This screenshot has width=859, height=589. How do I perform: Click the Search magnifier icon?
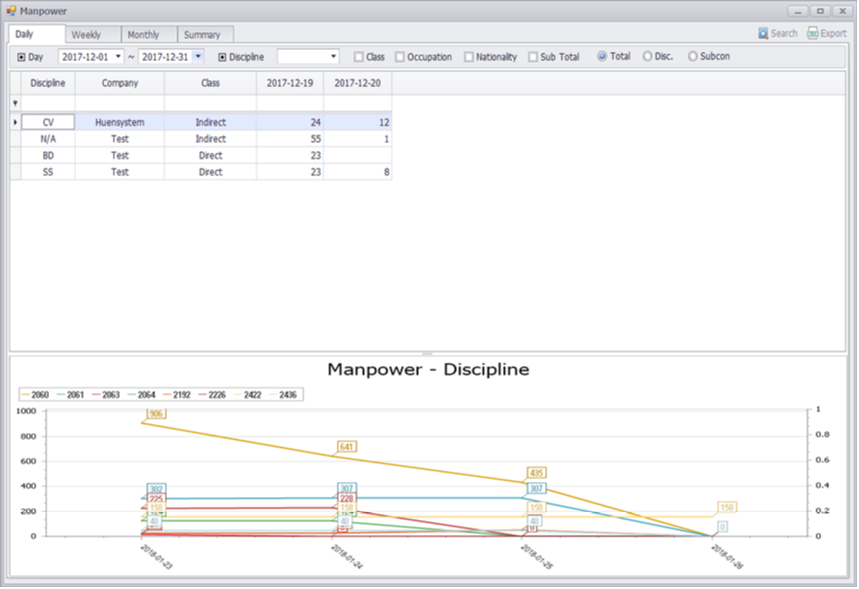tap(763, 33)
